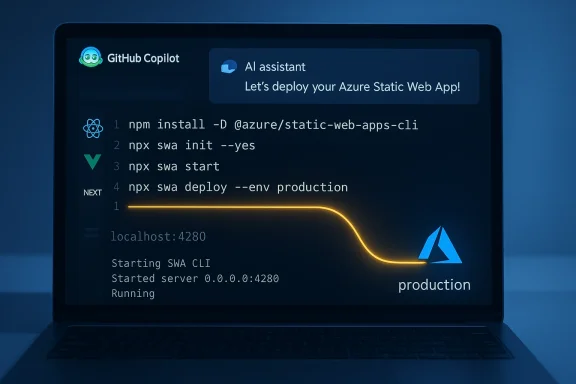The height and width of the screenshot is (384, 576).
Task: Click the GitHub Copilot label
Action: (143, 58)
